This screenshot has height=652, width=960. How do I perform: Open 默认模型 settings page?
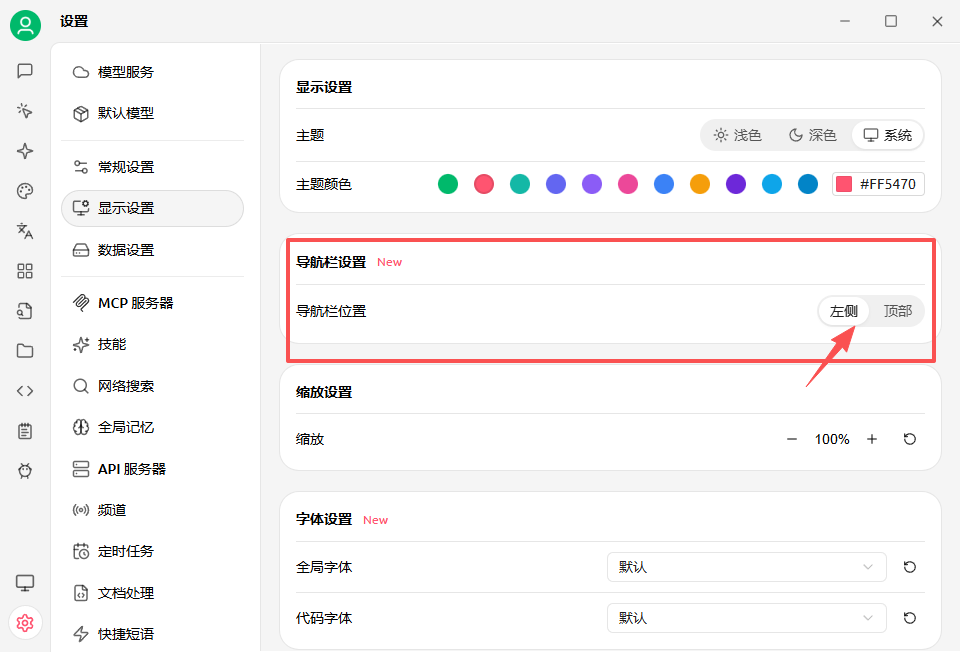[152, 113]
